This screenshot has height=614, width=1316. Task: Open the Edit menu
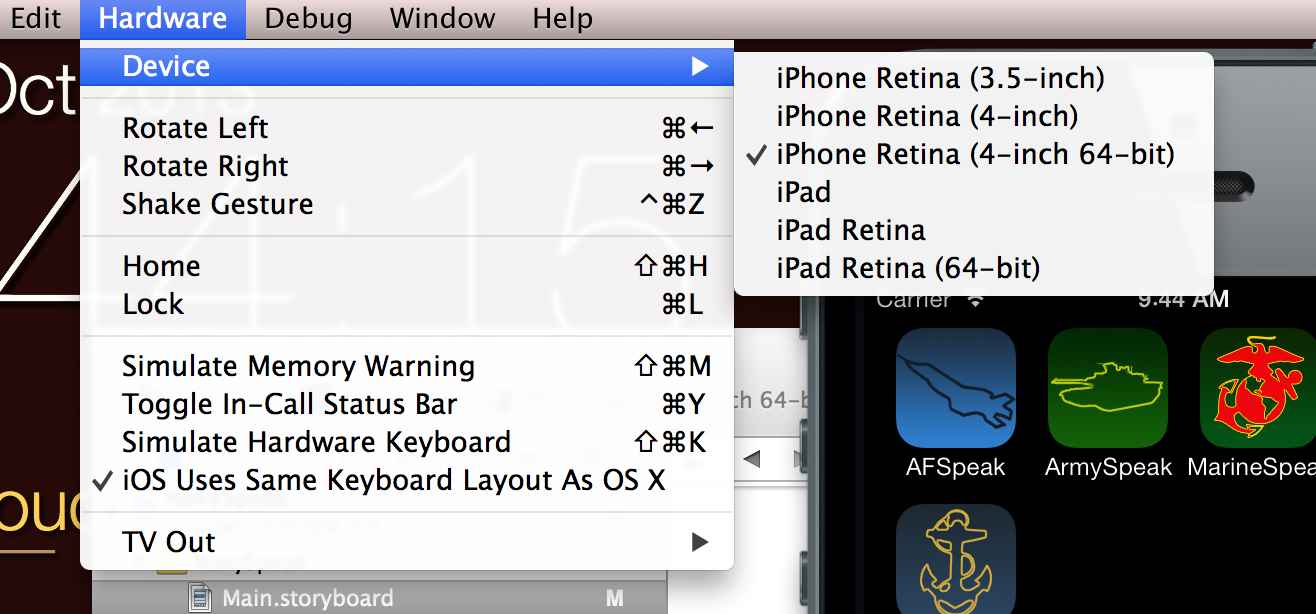pyautogui.click(x=36, y=18)
